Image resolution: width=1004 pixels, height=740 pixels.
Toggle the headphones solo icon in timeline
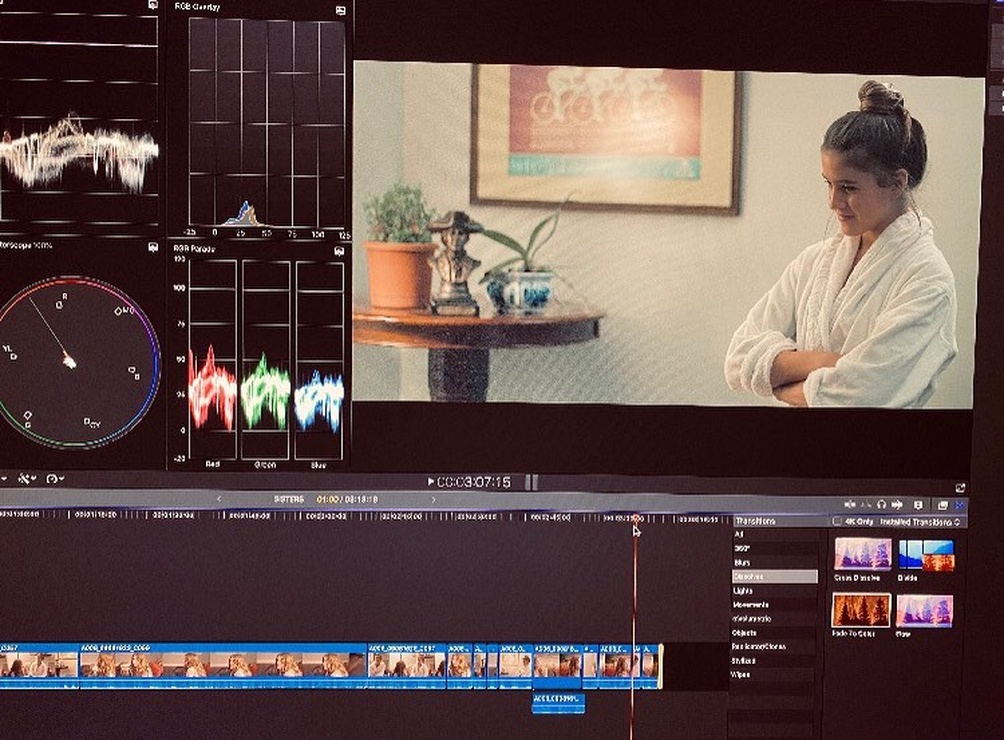pyautogui.click(x=881, y=505)
